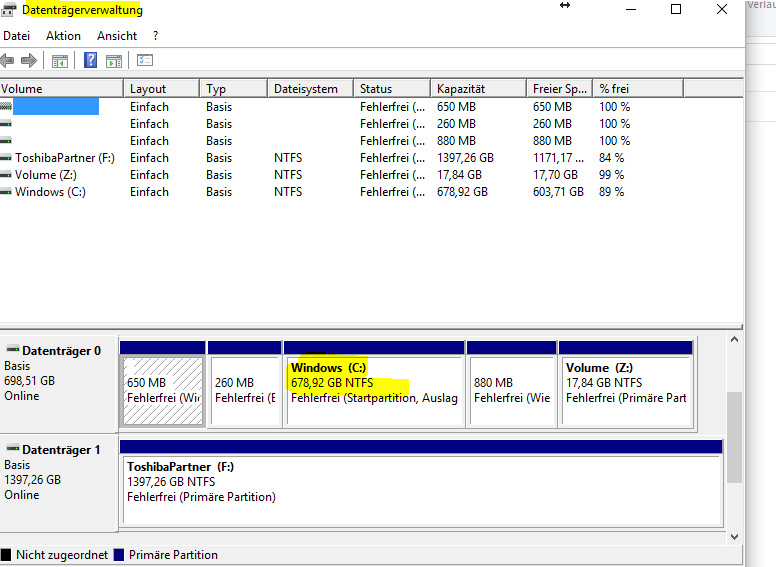This screenshot has height=567, width=776.
Task: Maximize the Datenträgerverwaltung window
Action: point(676,9)
